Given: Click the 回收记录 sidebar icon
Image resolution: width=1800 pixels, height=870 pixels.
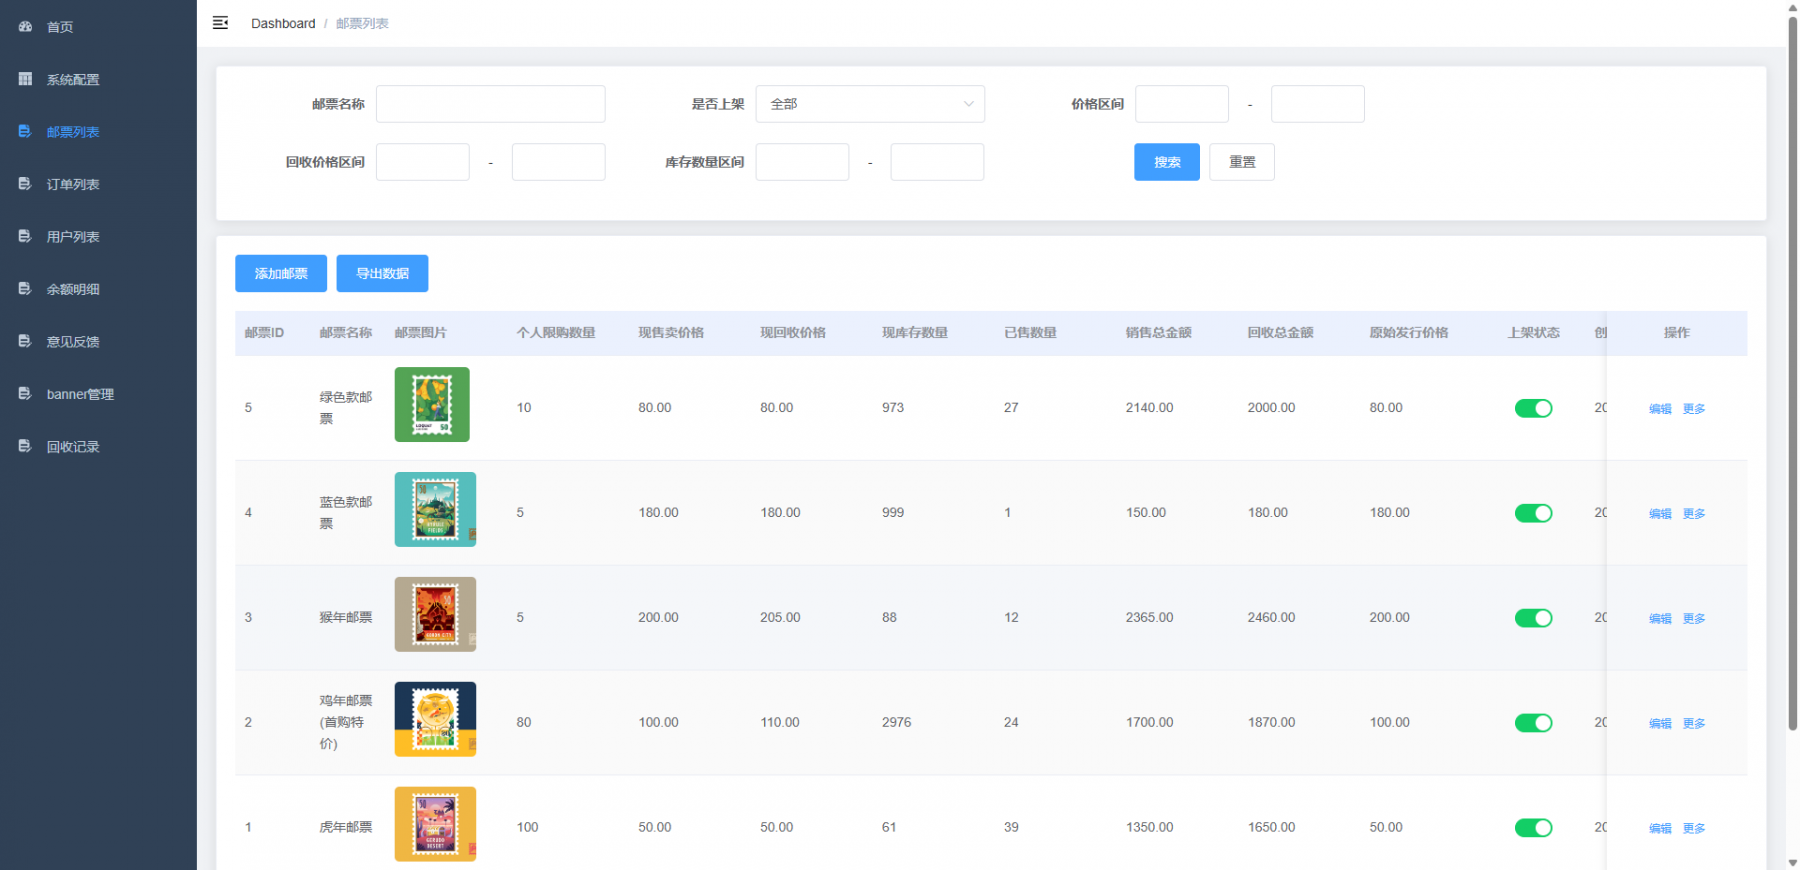Looking at the screenshot, I should (25, 446).
